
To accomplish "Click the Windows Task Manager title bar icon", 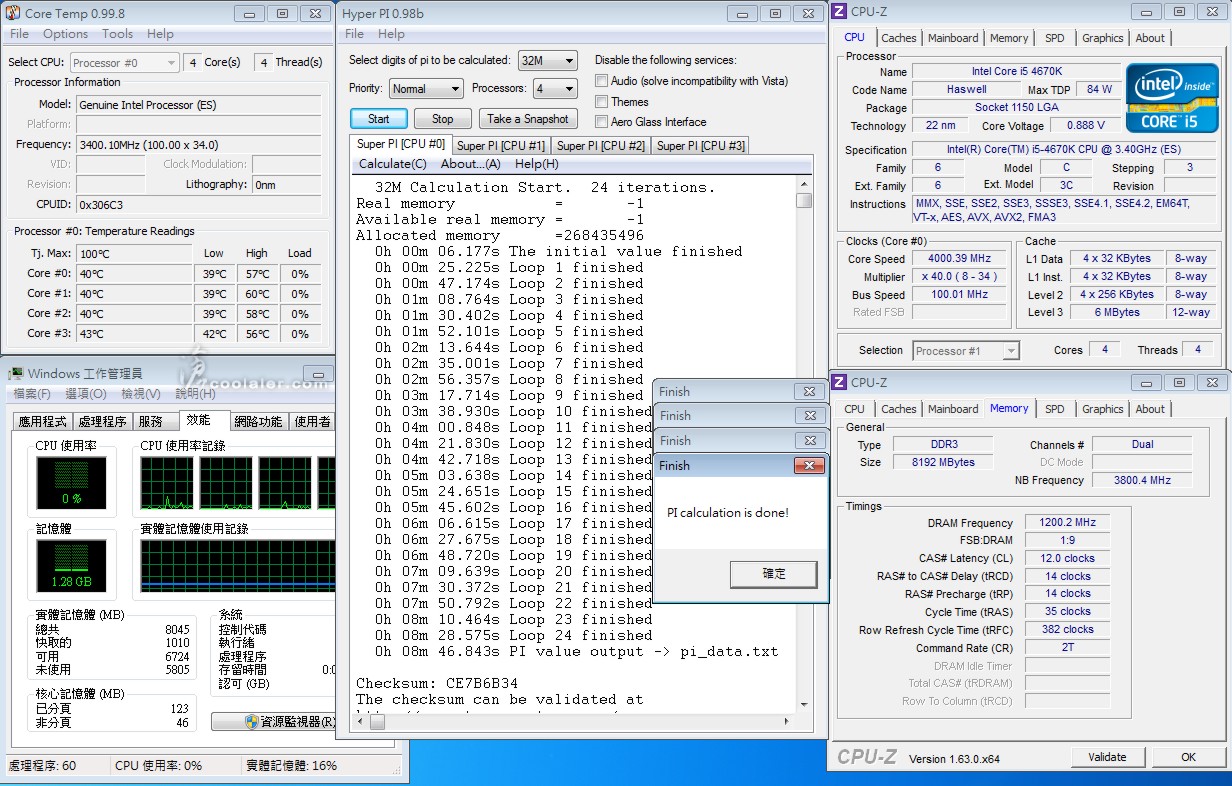I will click(x=15, y=373).
